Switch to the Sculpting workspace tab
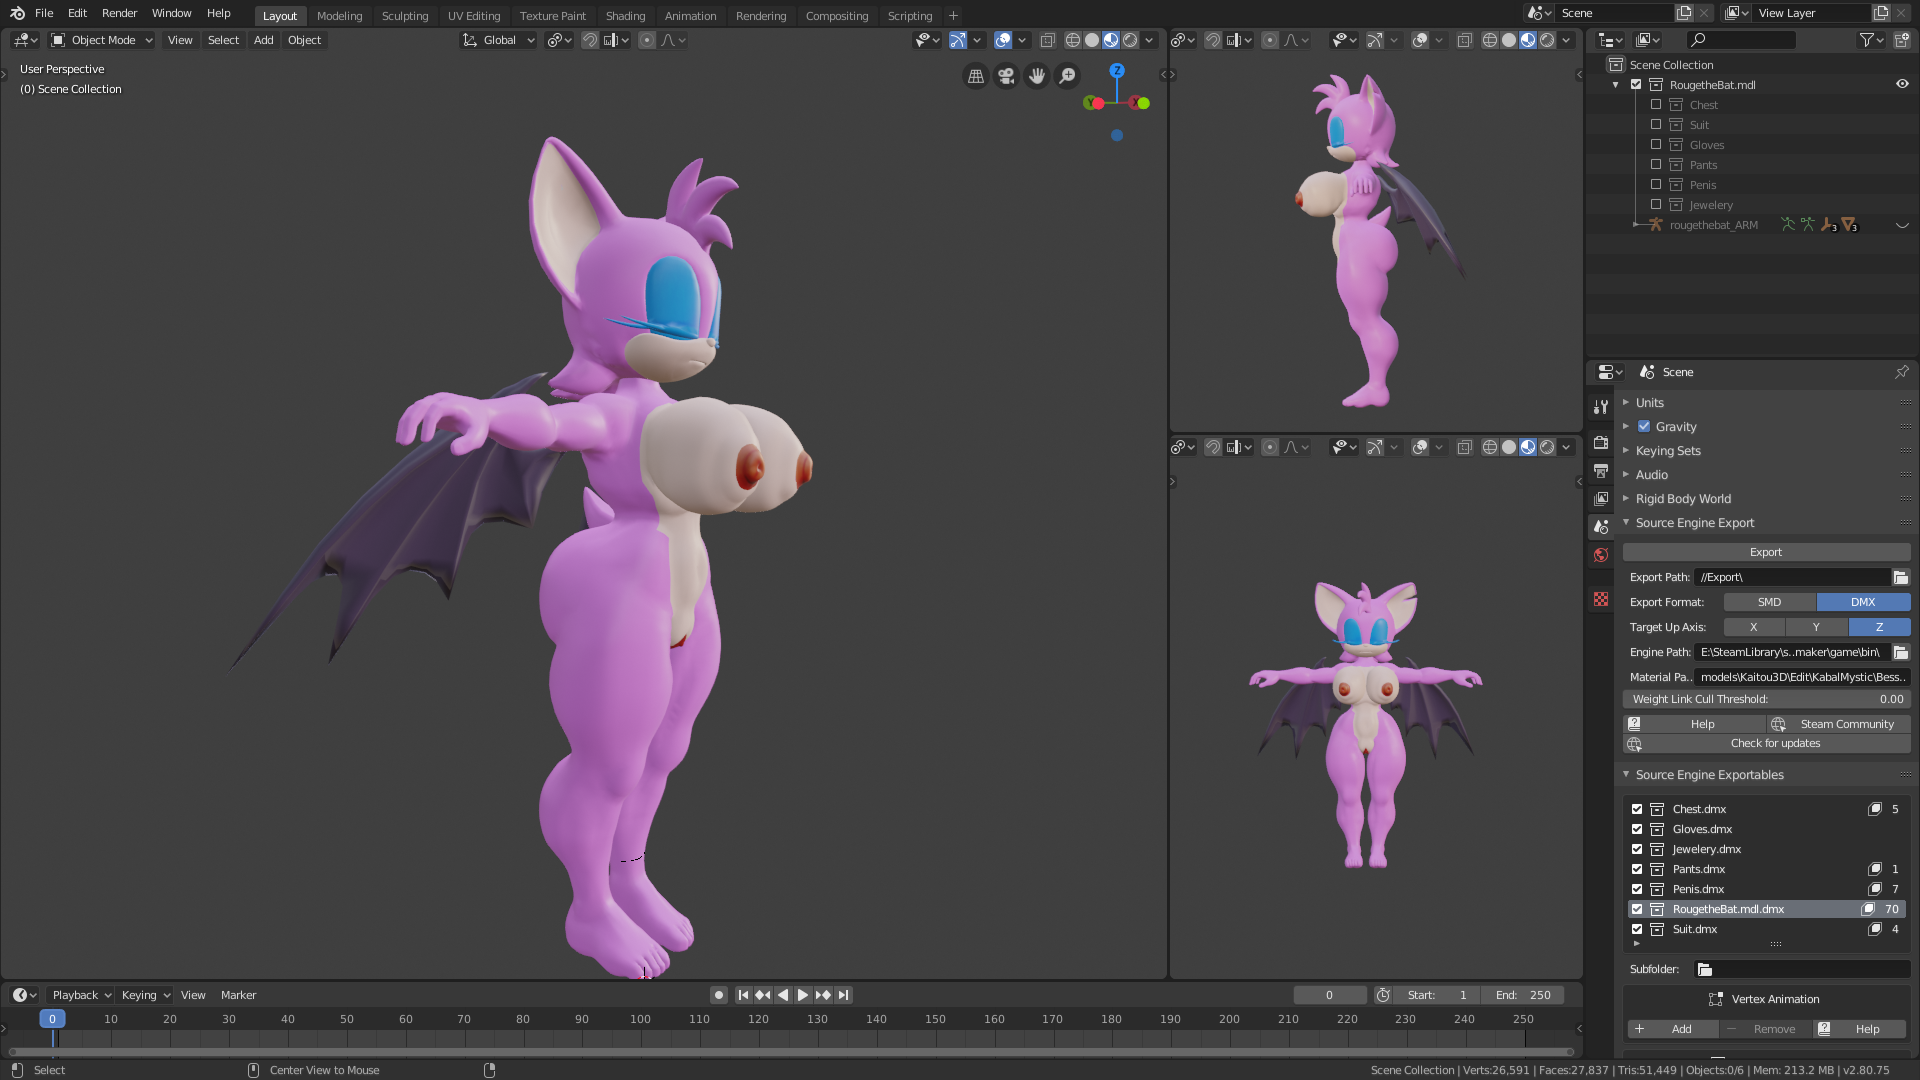The height and width of the screenshot is (1080, 1920). tap(404, 16)
